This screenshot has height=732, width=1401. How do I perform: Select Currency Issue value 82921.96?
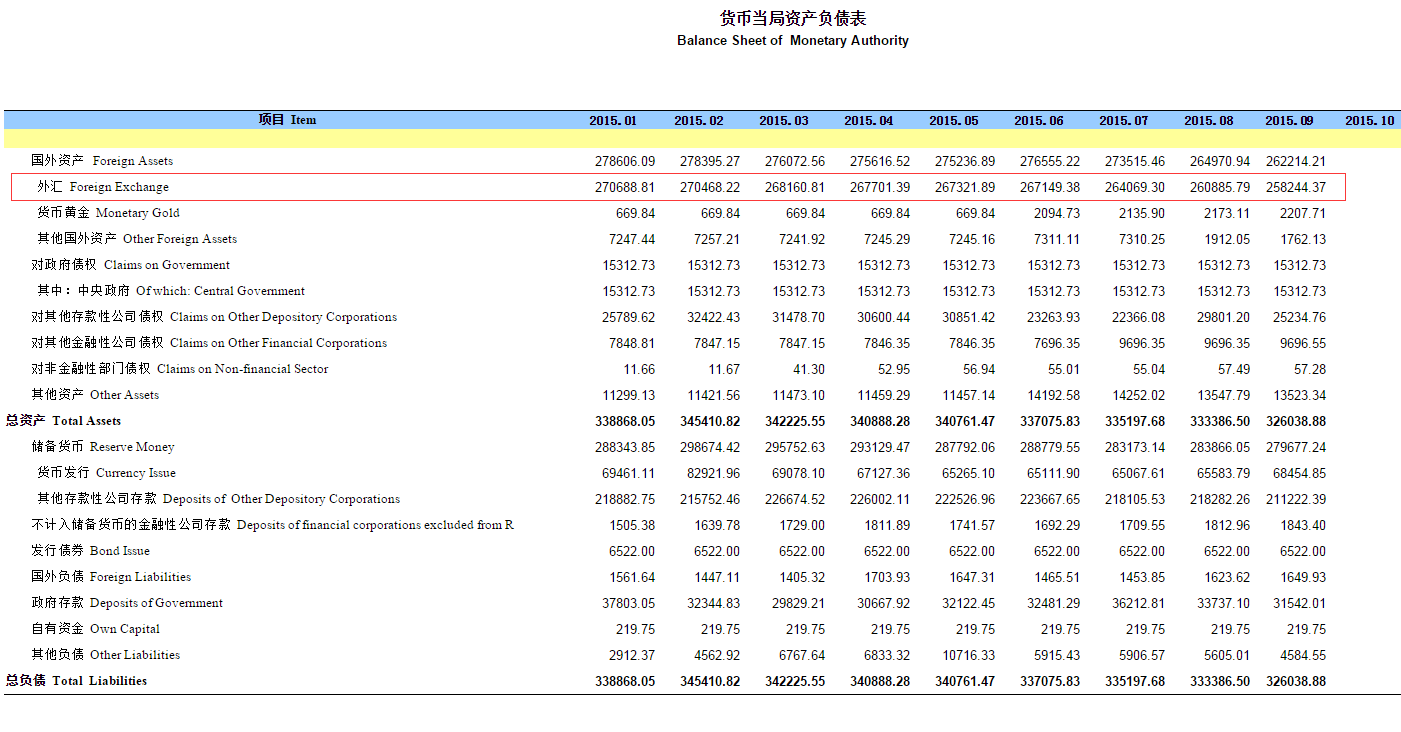714,473
